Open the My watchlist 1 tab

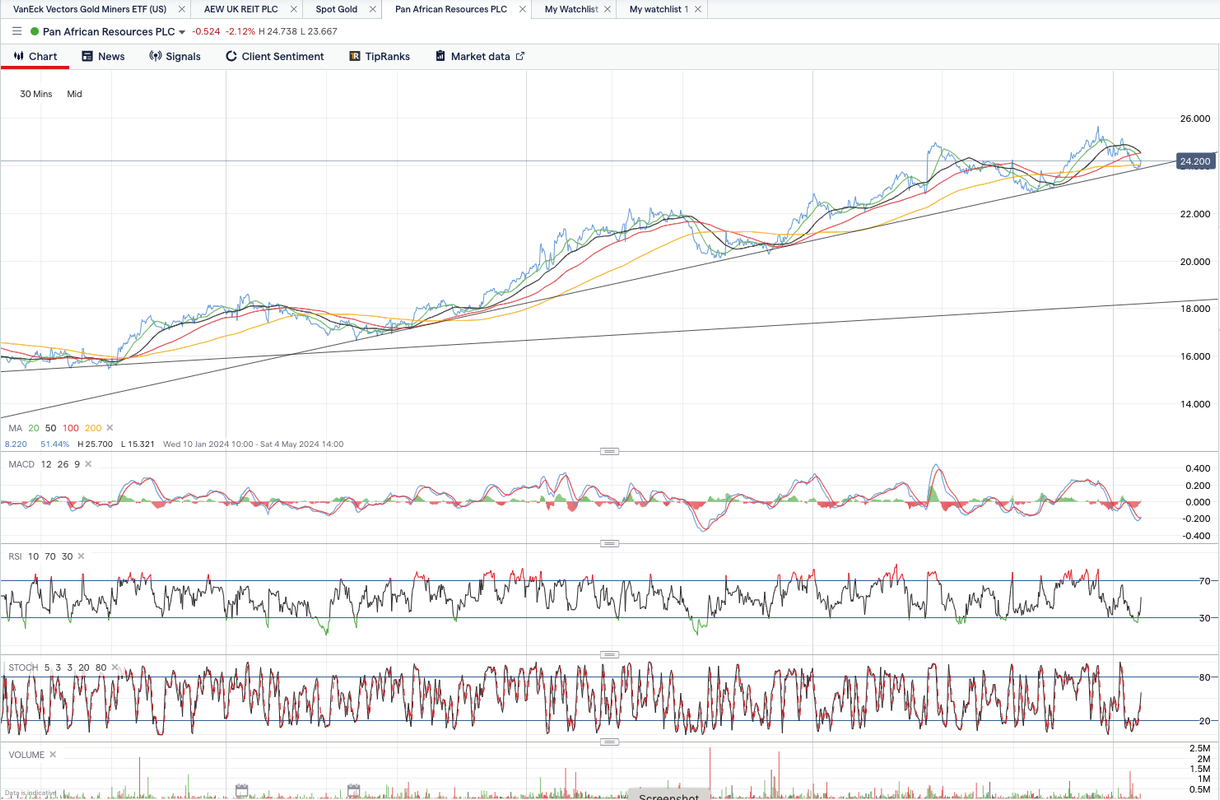tap(658, 9)
